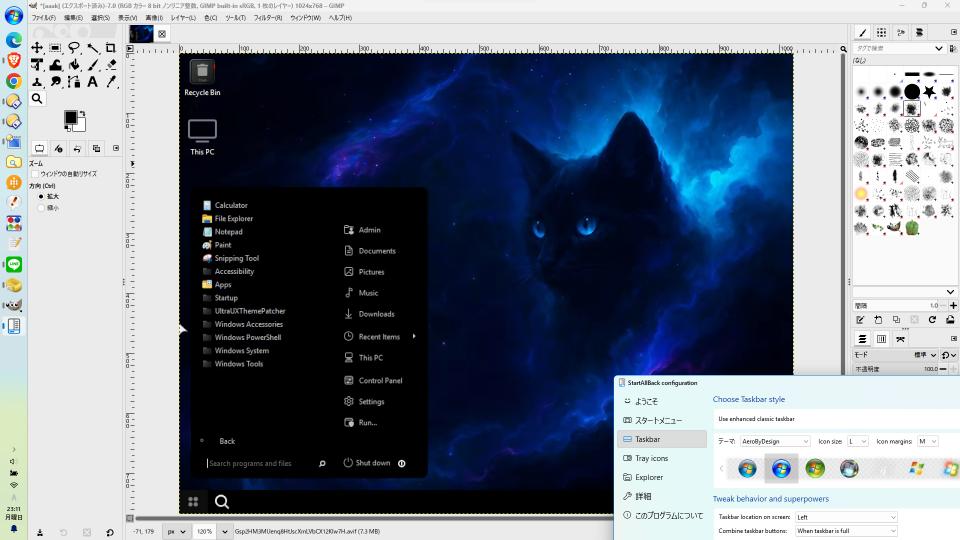Image resolution: width=960 pixels, height=540 pixels.
Task: Click the create new brush icon
Action: point(878,320)
